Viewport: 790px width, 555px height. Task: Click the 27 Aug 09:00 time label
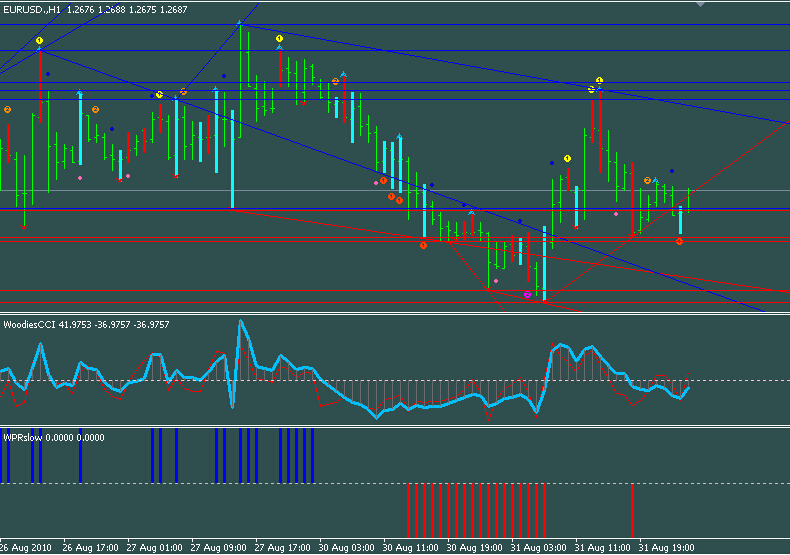click(x=218, y=547)
